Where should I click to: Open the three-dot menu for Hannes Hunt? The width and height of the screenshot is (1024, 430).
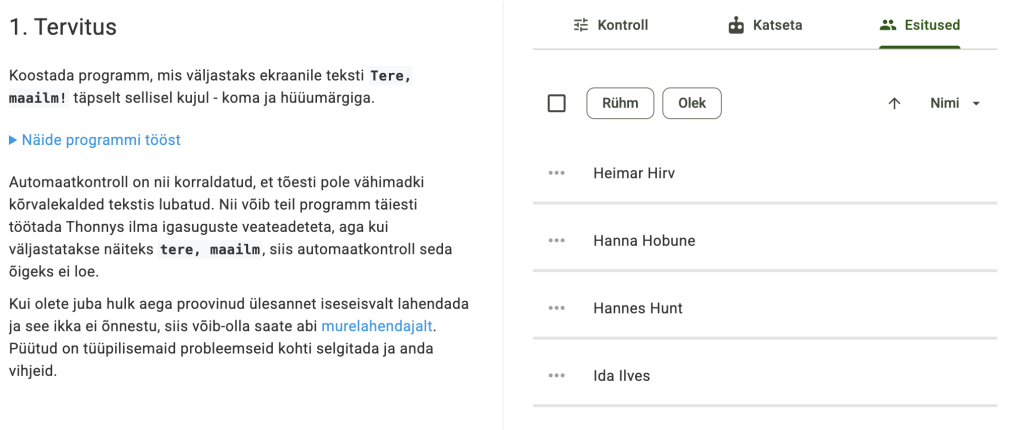pyautogui.click(x=557, y=308)
